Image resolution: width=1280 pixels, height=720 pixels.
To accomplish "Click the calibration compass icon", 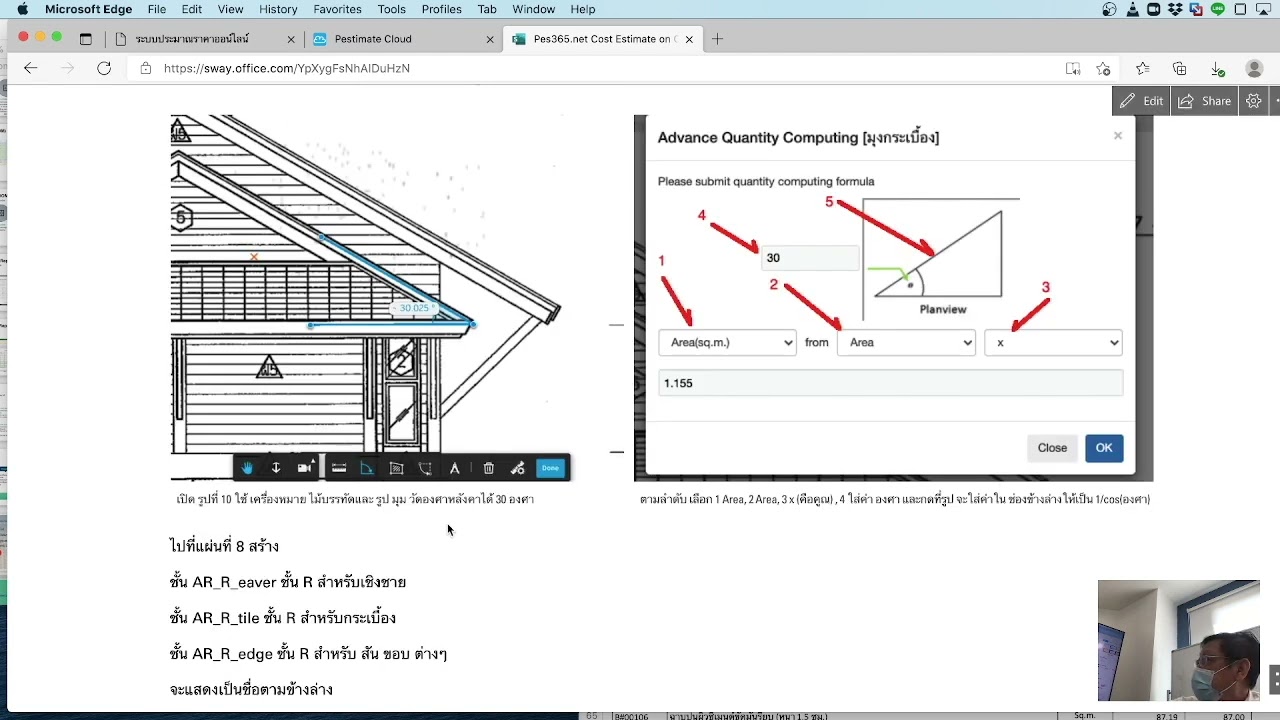I will (454, 468).
